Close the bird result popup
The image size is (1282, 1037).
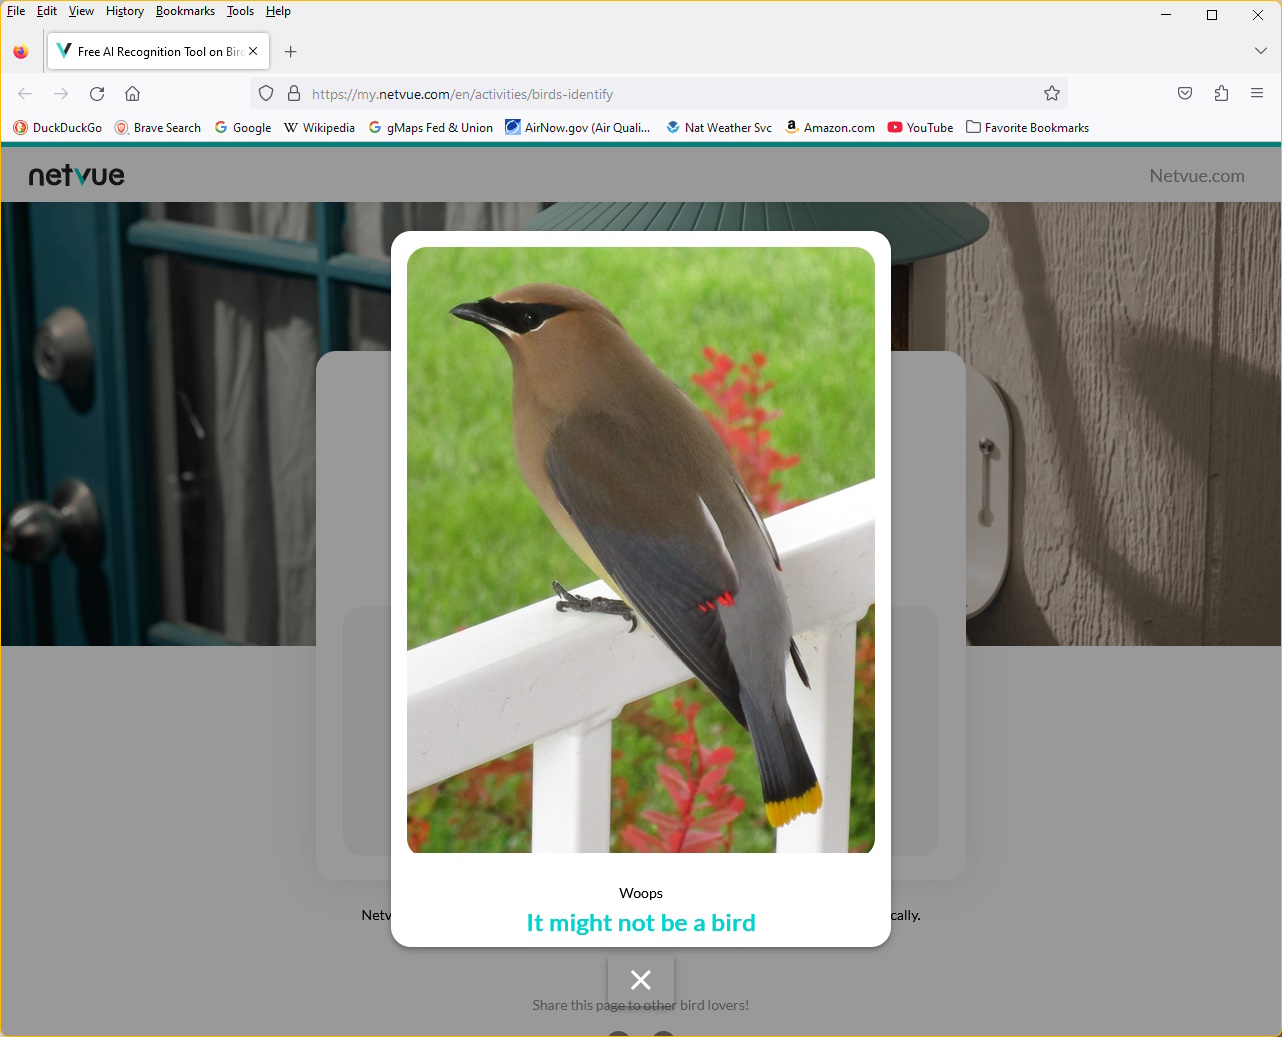click(x=641, y=980)
